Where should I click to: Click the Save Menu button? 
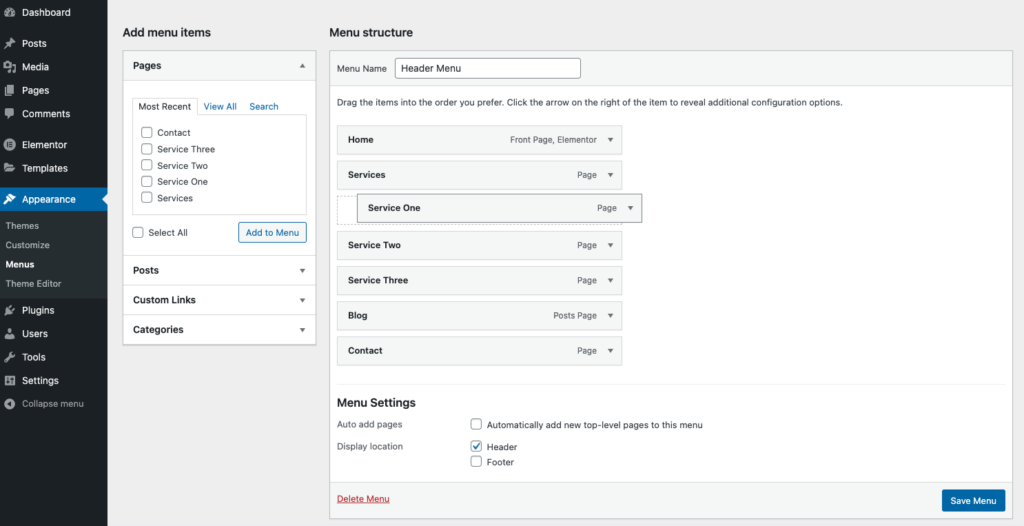(973, 501)
